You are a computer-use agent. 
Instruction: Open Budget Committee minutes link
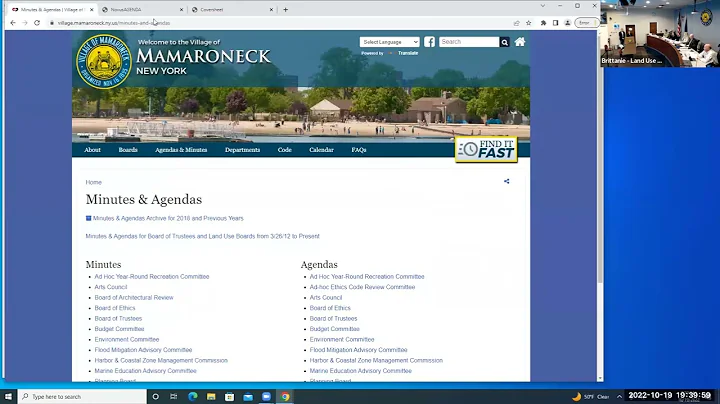119,329
